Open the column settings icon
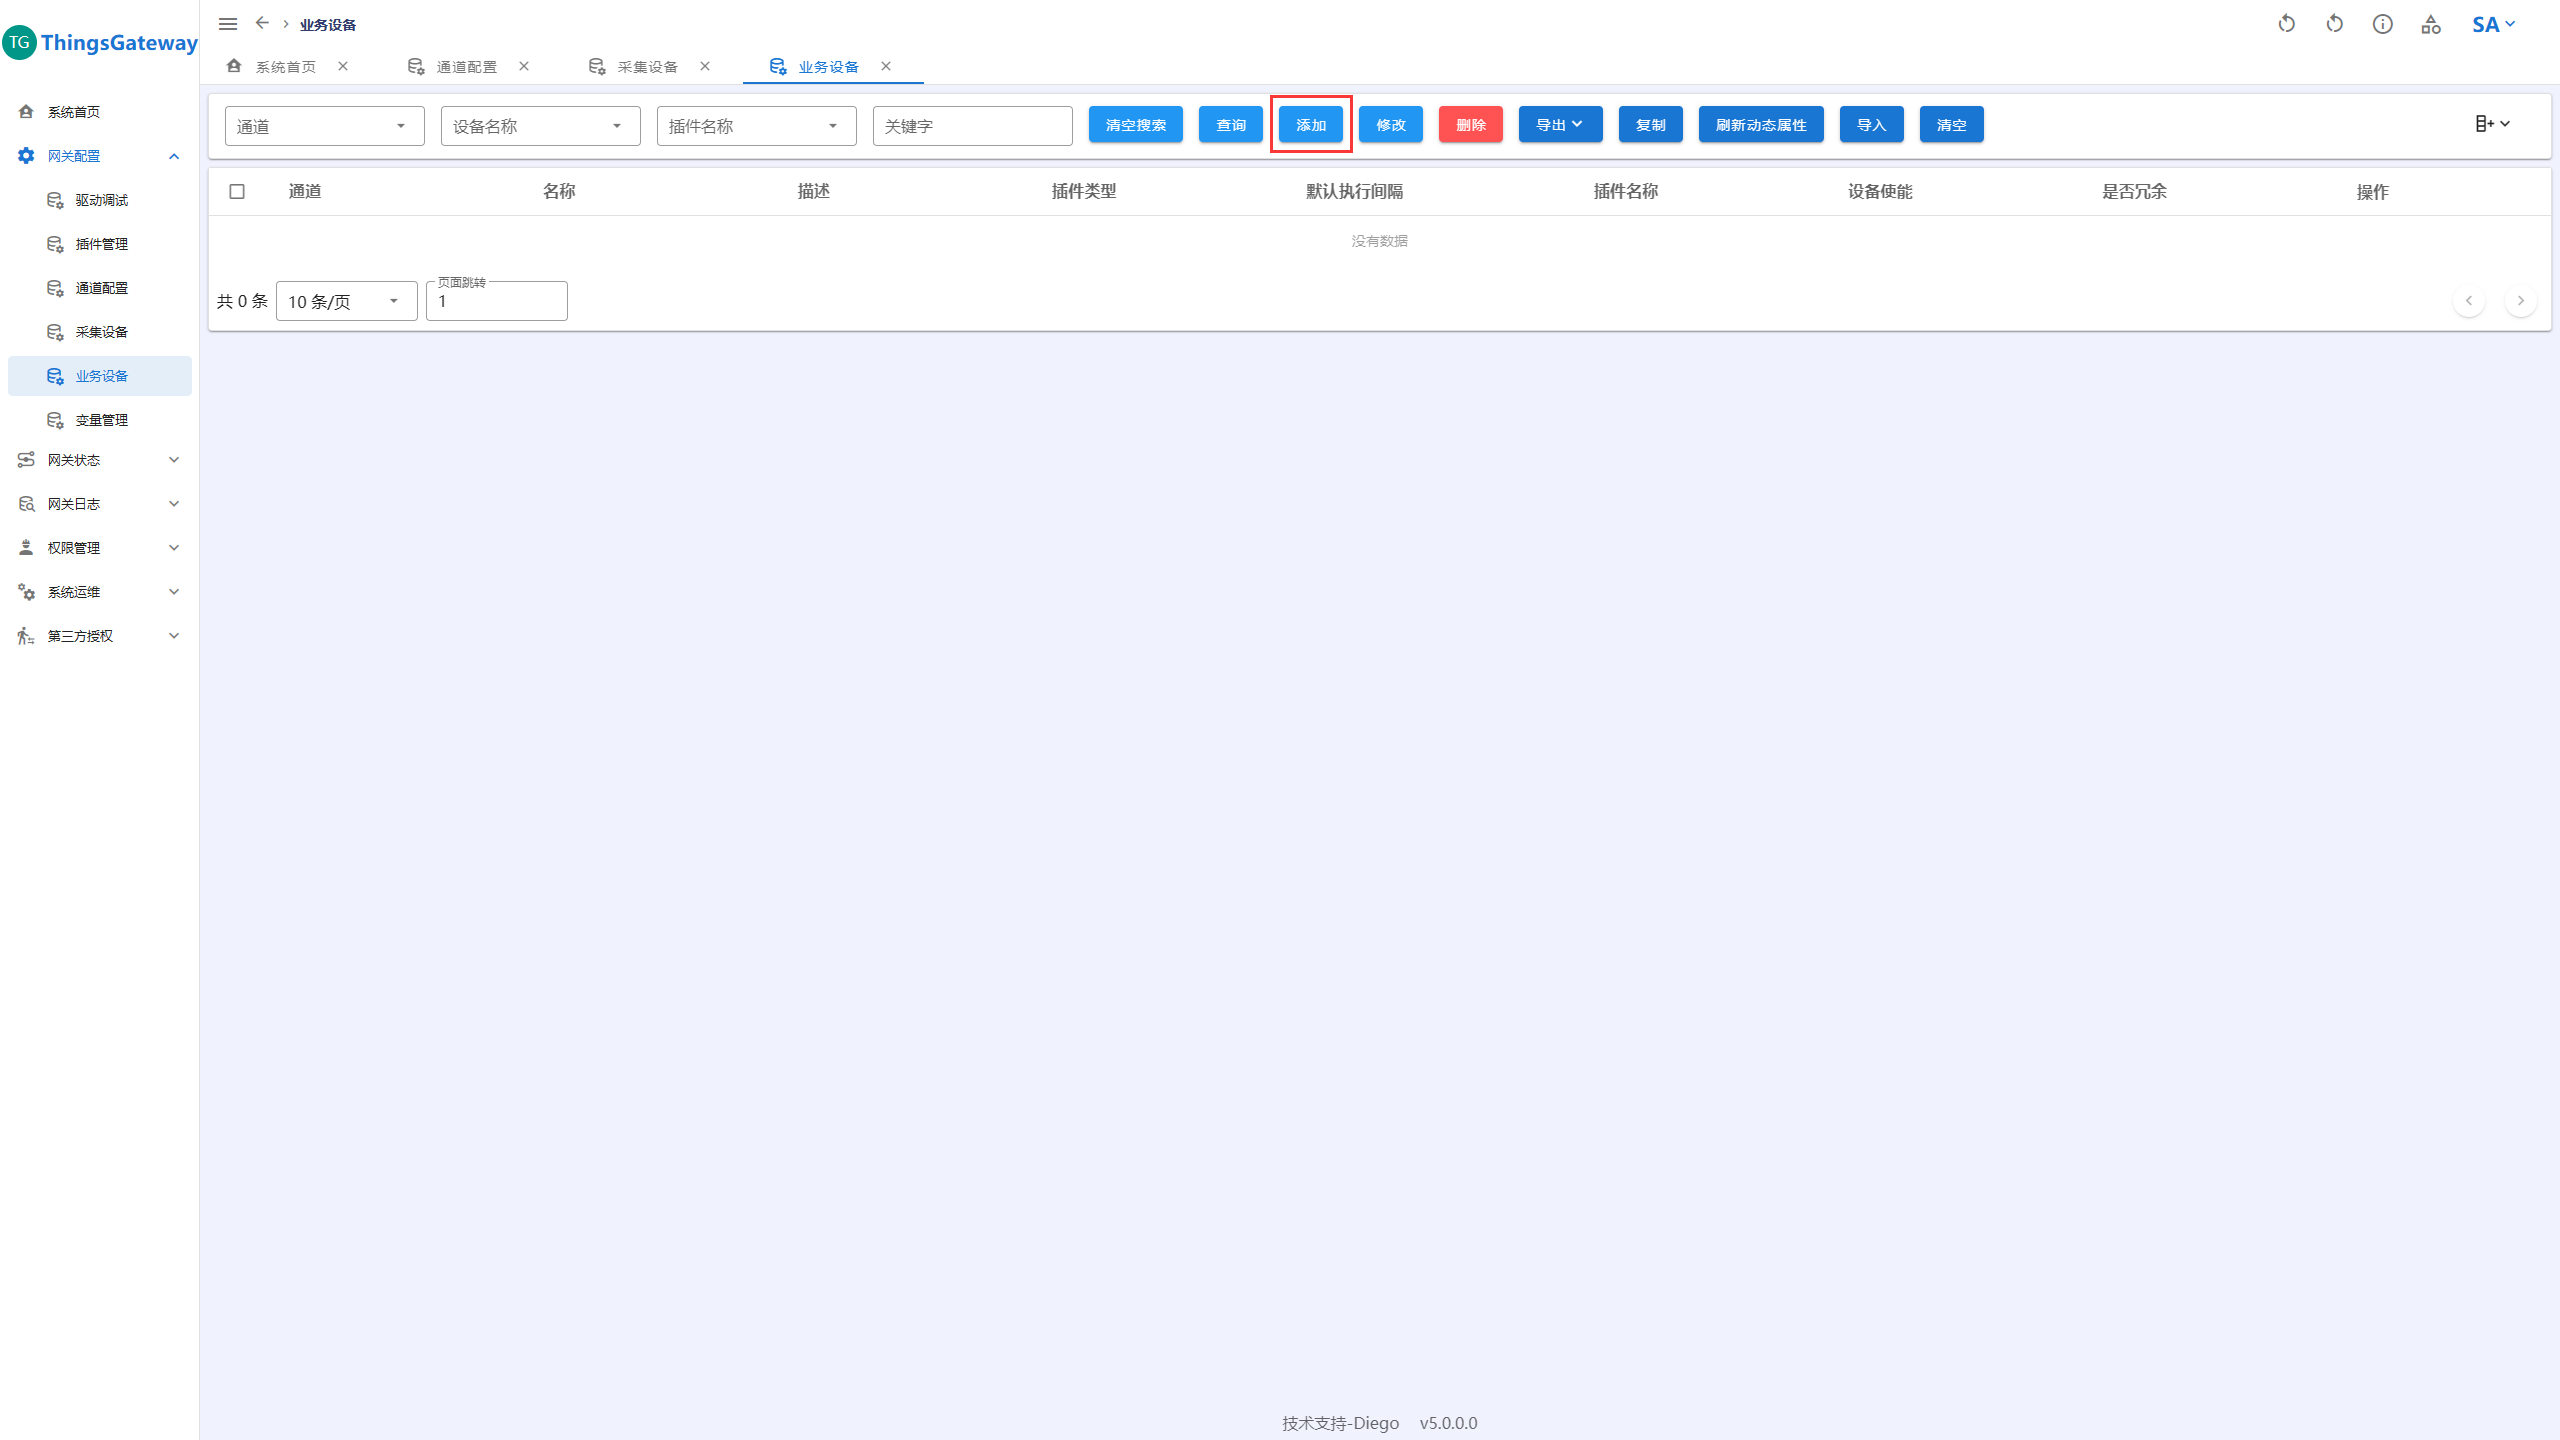The width and height of the screenshot is (2560, 1440). (2492, 124)
